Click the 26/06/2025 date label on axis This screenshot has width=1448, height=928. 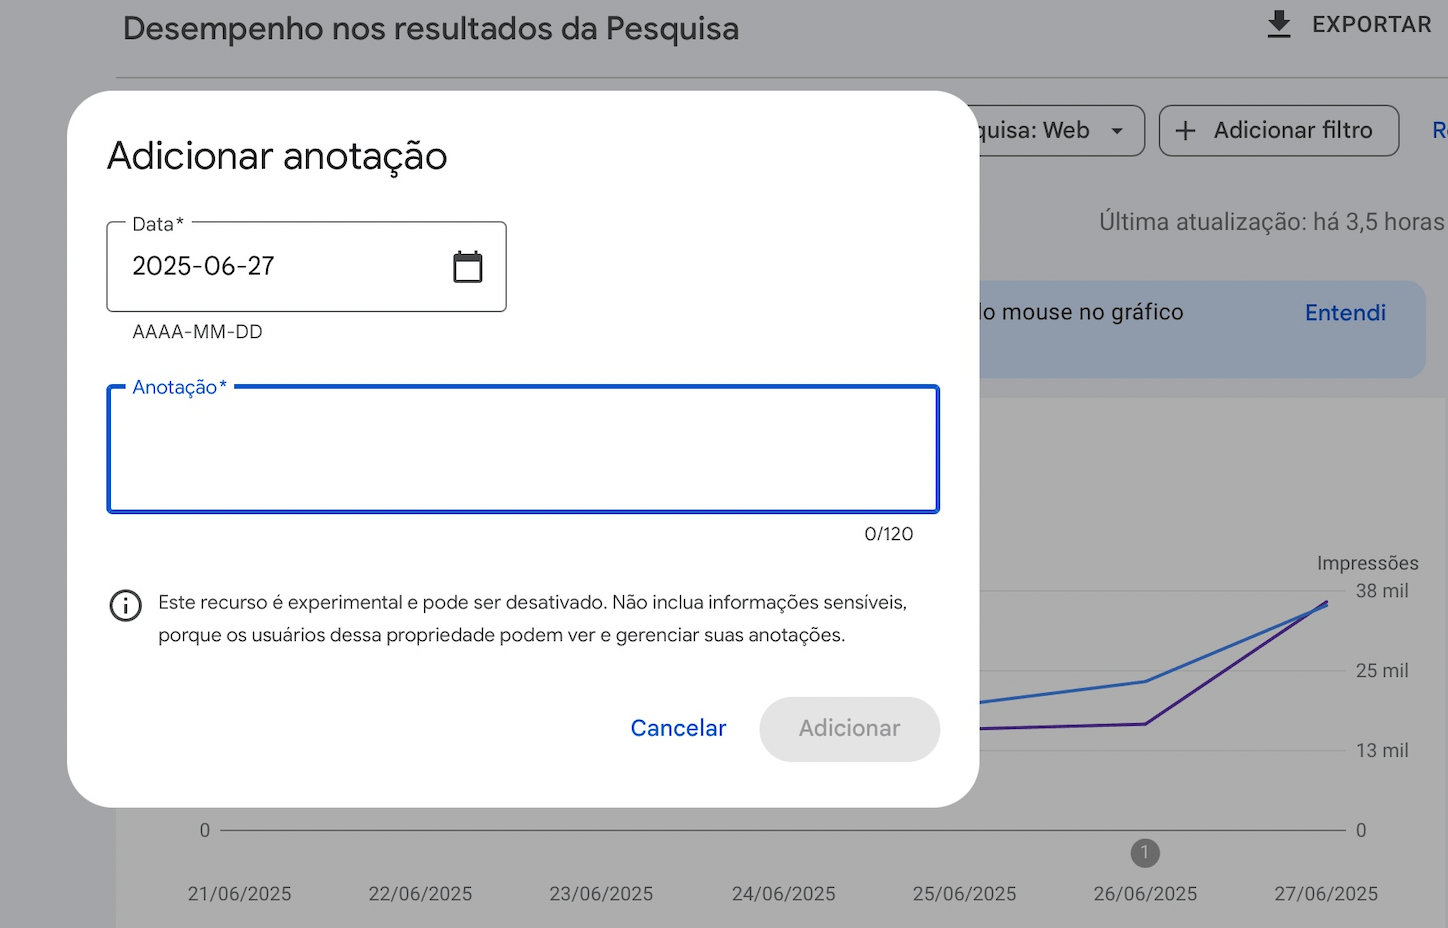coord(1145,894)
